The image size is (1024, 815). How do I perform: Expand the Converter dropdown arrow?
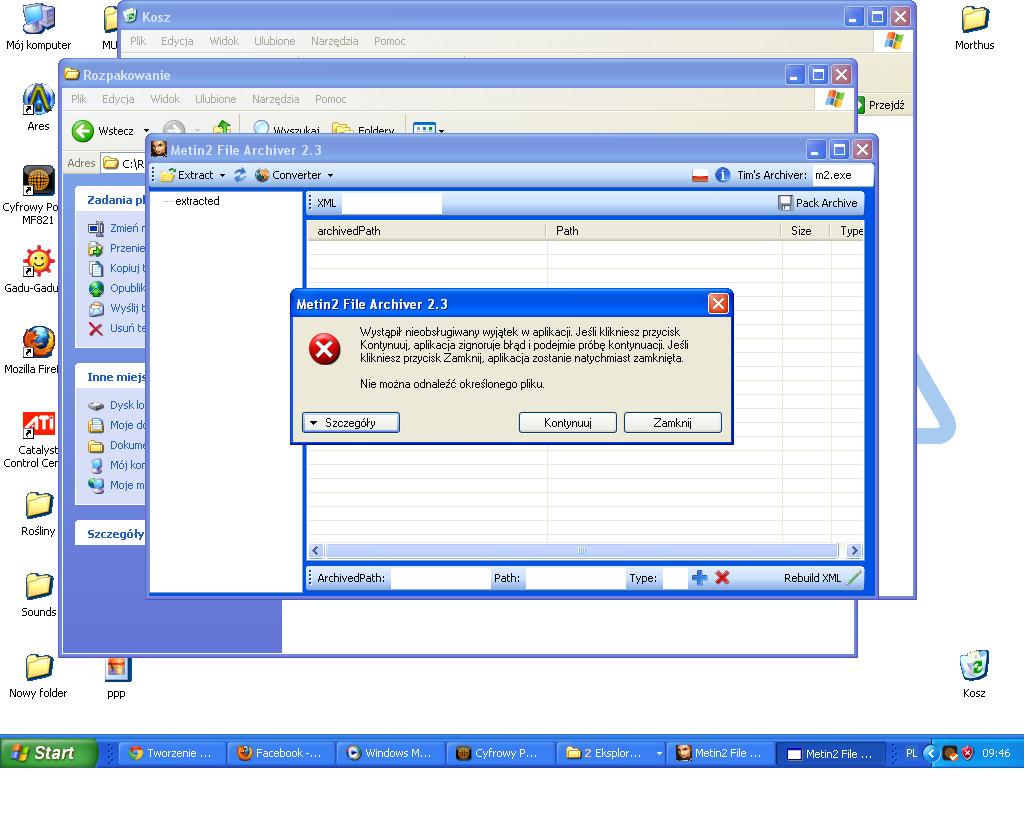330,176
